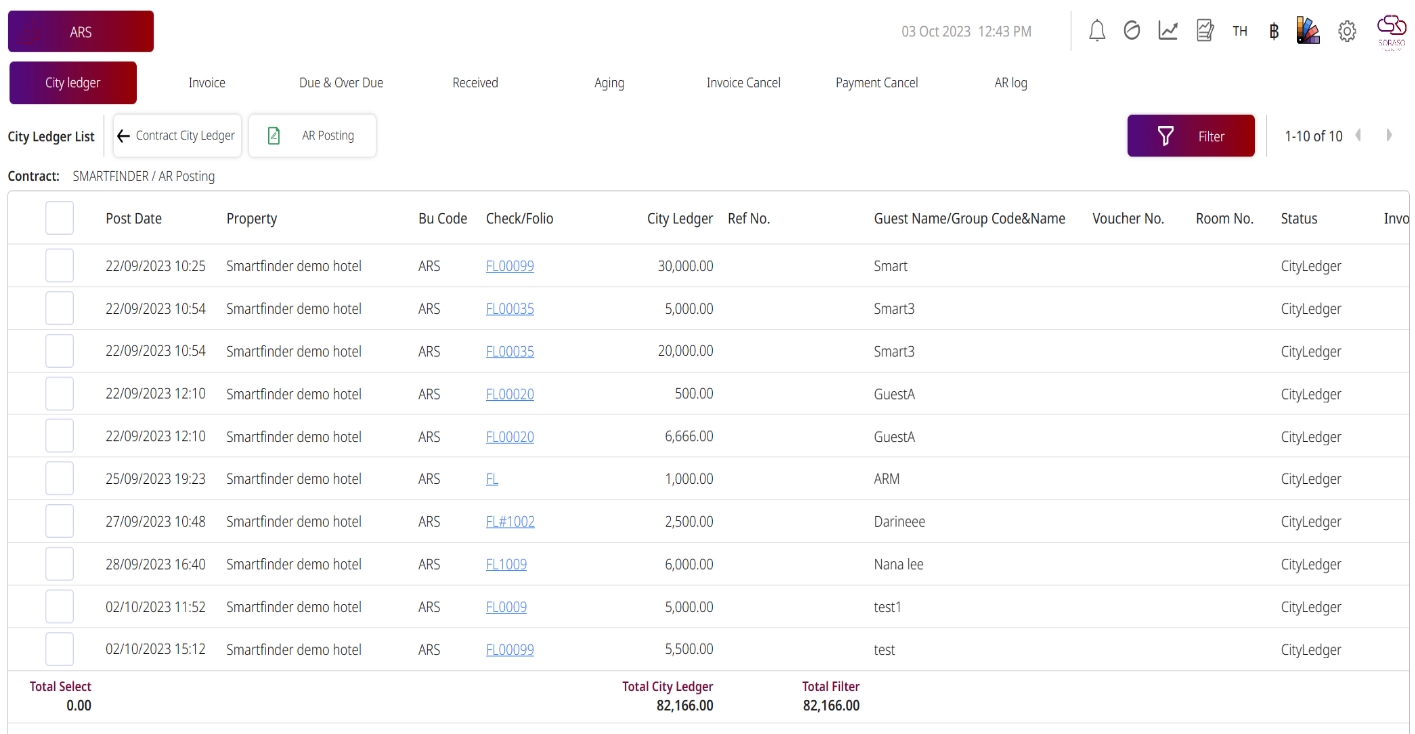
Task: Click the pie chart icon in header
Action: point(1132,31)
